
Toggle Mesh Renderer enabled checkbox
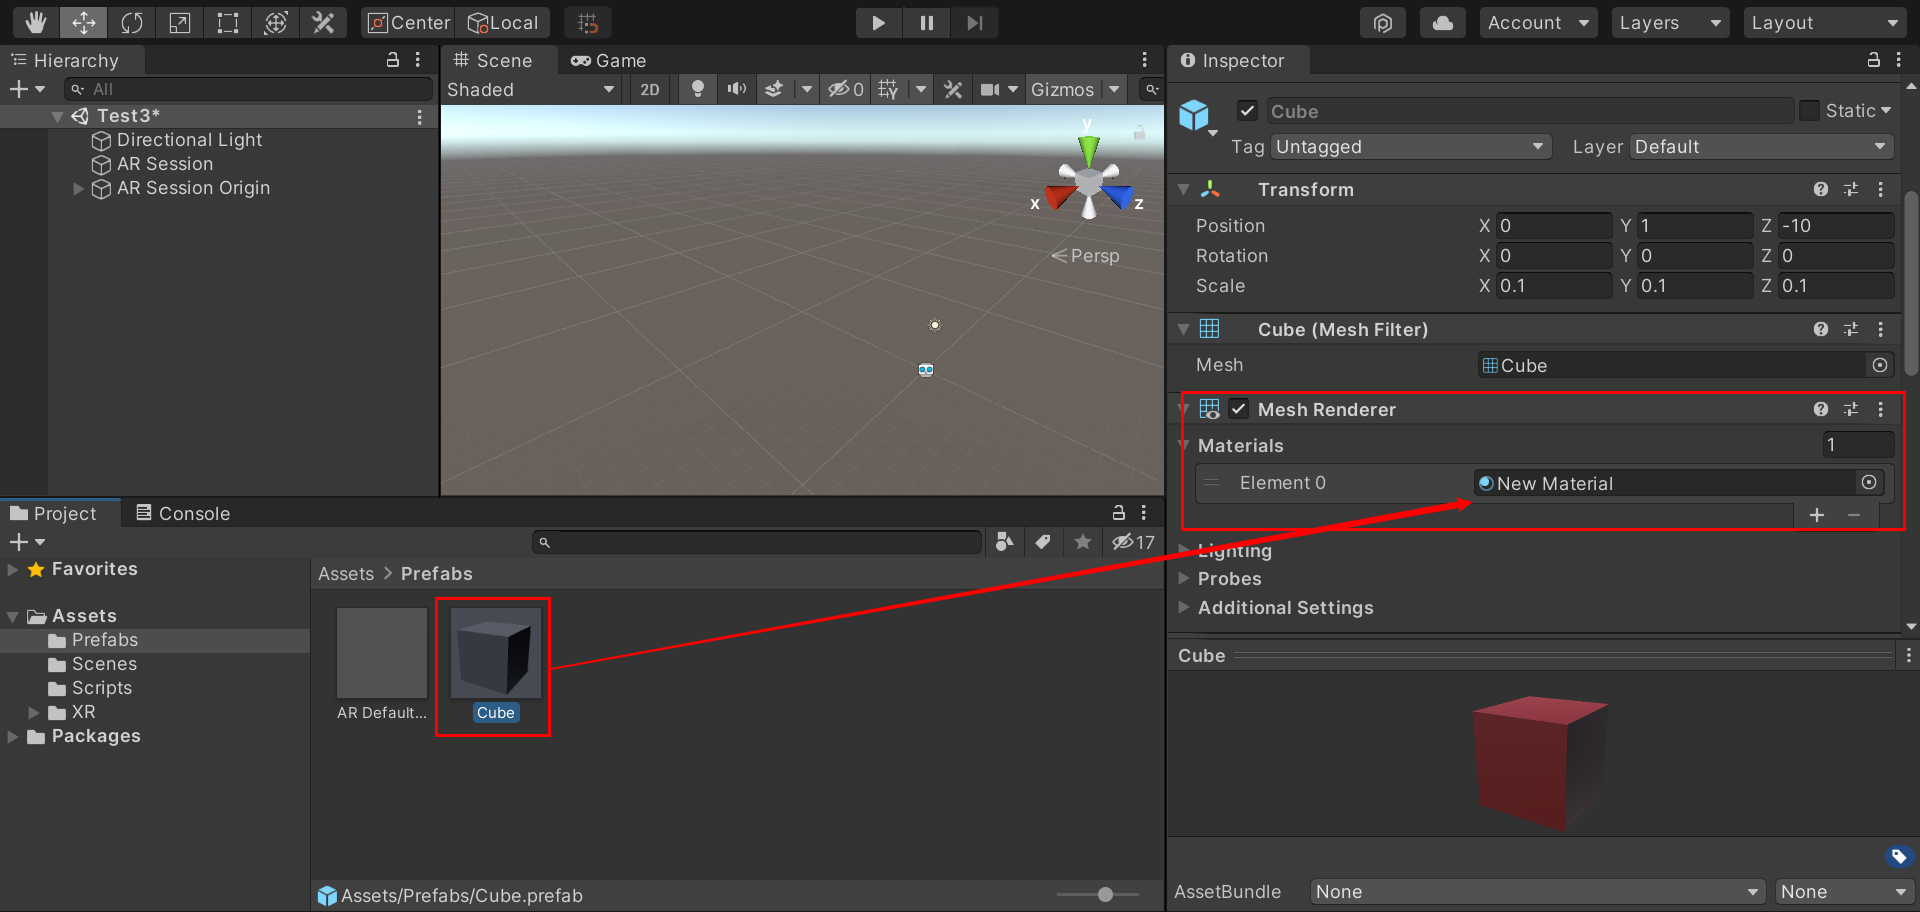[1239, 409]
